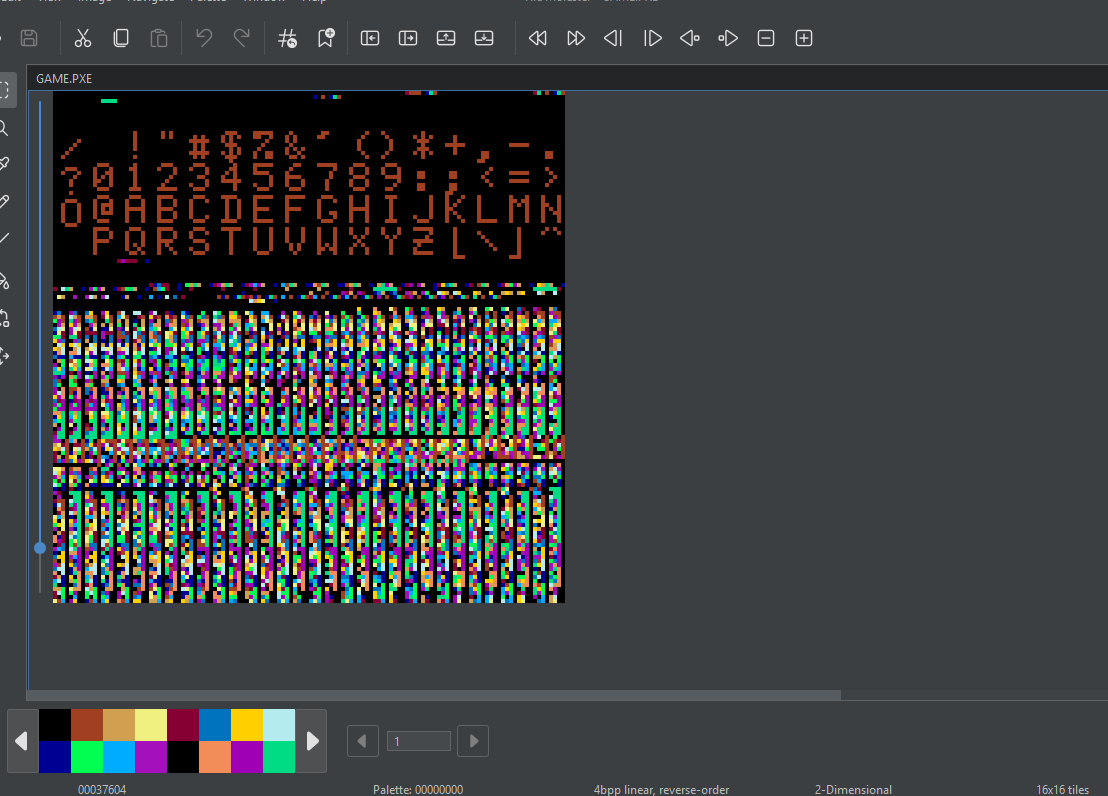Select the Brush pencil tool
The image size is (1108, 796).
tap(5, 201)
